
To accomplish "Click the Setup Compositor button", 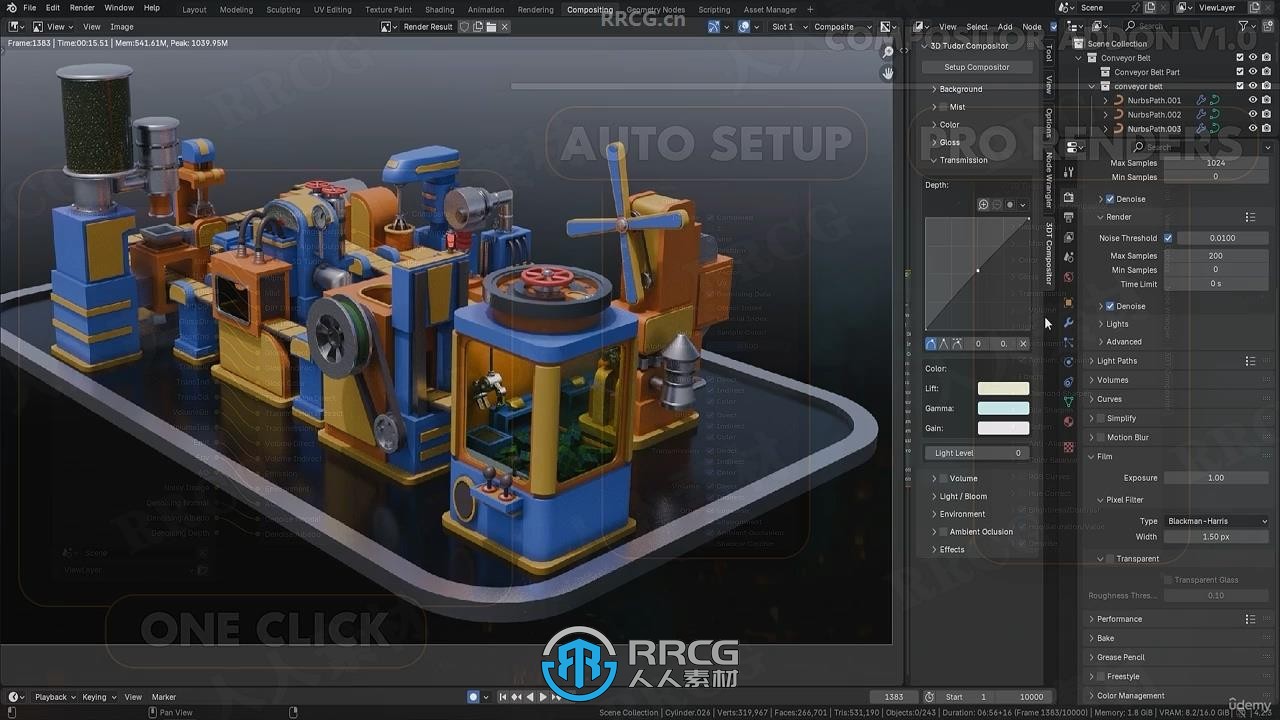I will [977, 67].
